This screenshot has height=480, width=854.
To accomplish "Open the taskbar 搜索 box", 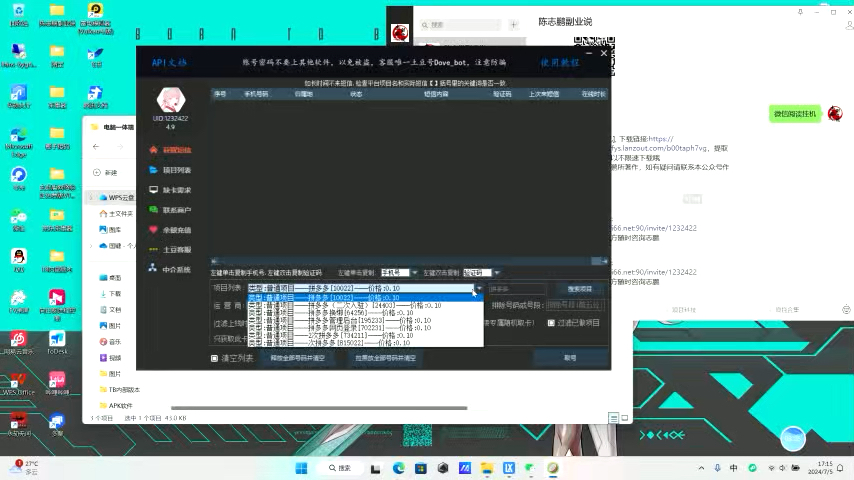I will coord(340,468).
